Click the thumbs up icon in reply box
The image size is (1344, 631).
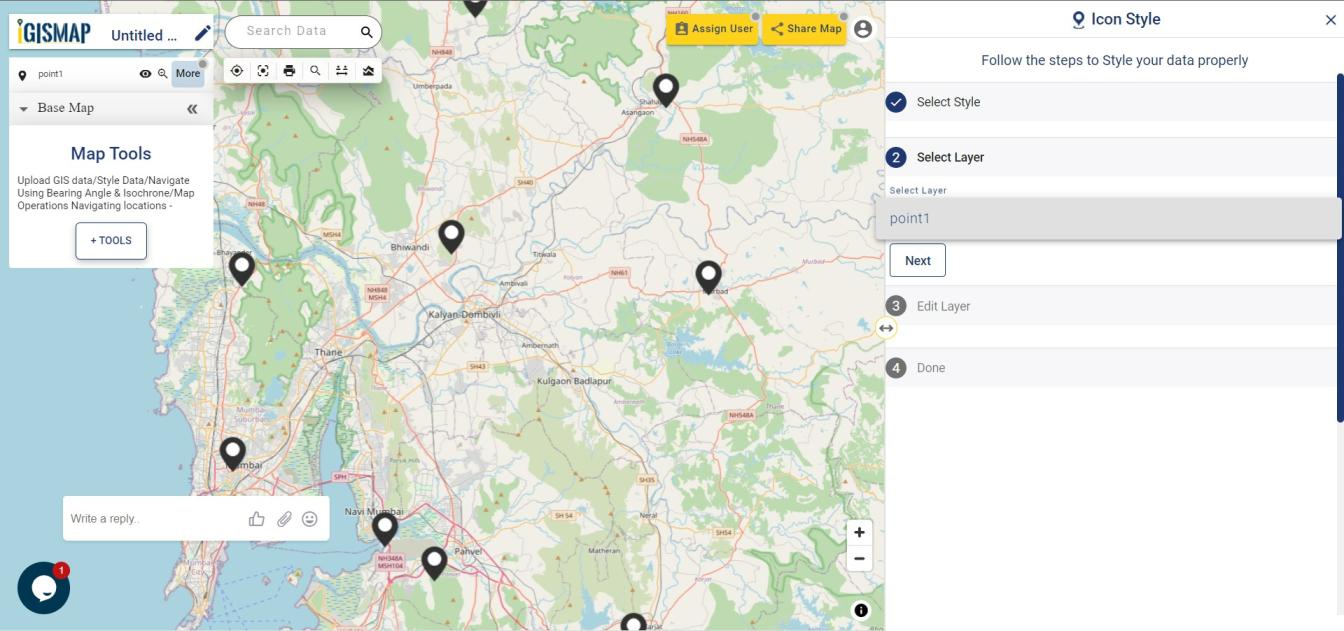pyautogui.click(x=257, y=519)
